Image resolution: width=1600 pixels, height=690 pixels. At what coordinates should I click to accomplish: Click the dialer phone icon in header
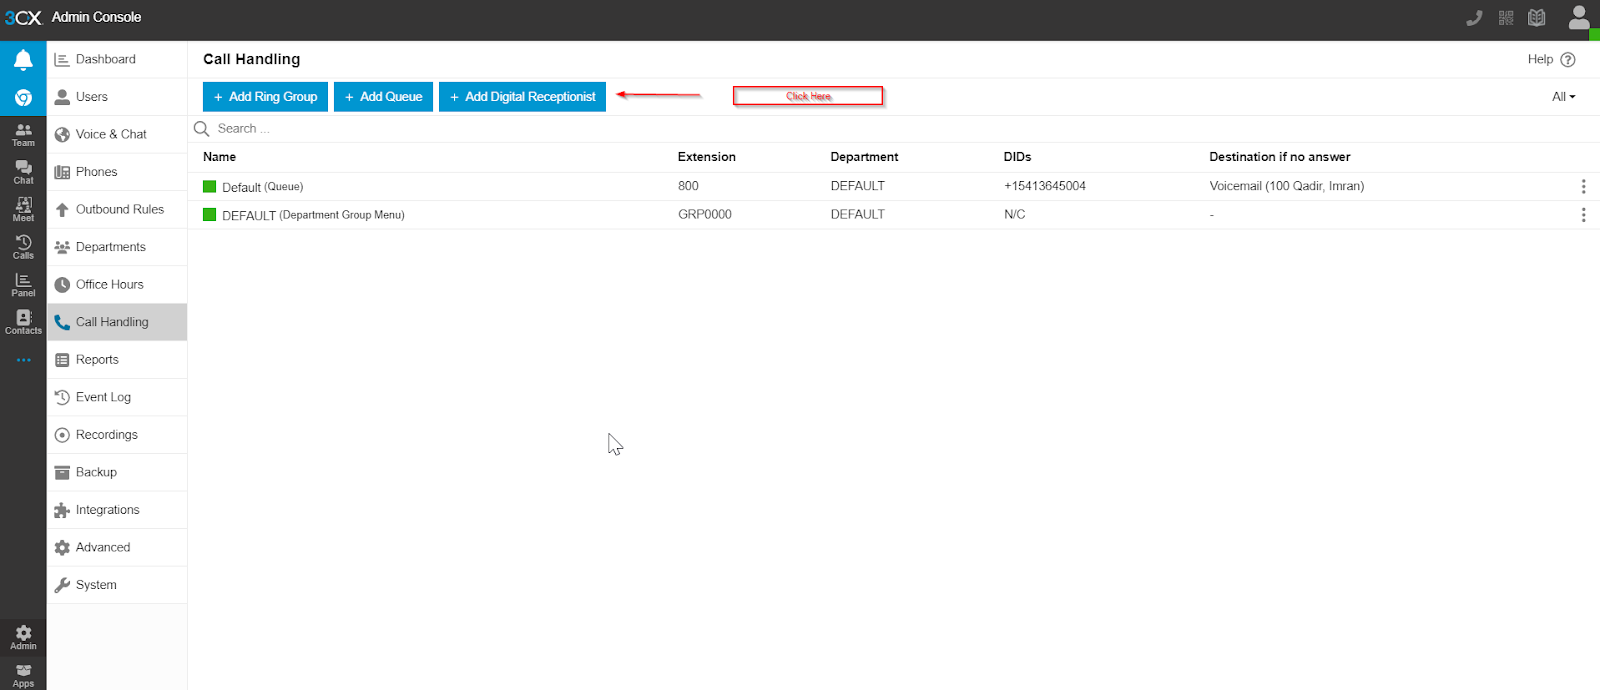[x=1474, y=18]
